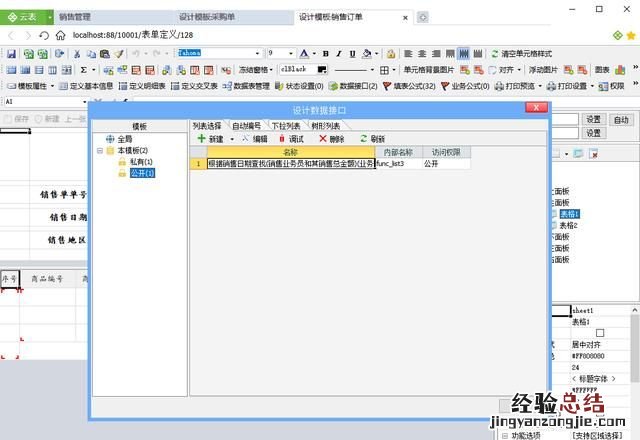Toggle the checkbox in property grid
The height and width of the screenshot is (440, 640).
click(x=600, y=333)
